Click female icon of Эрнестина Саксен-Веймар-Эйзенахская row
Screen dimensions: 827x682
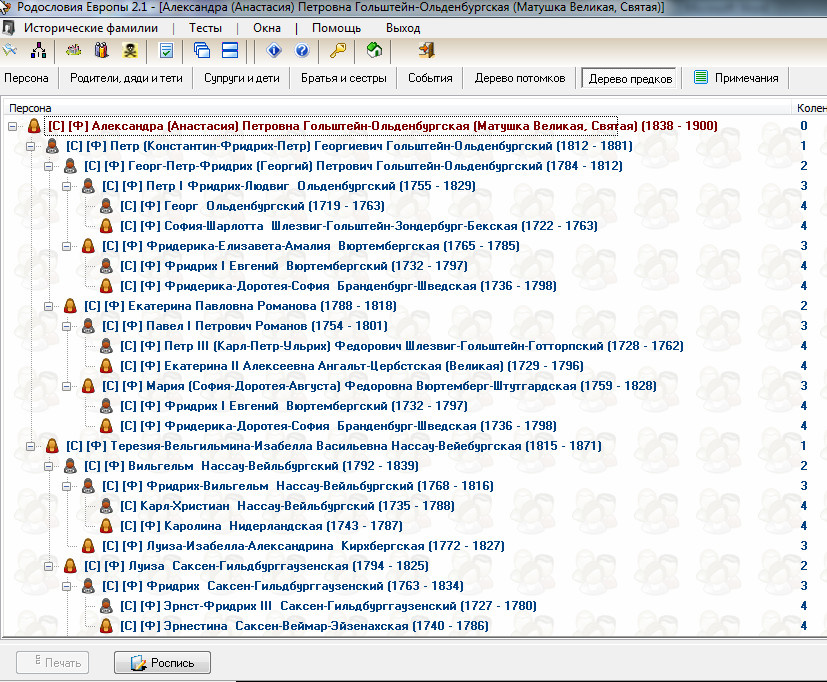[106, 626]
